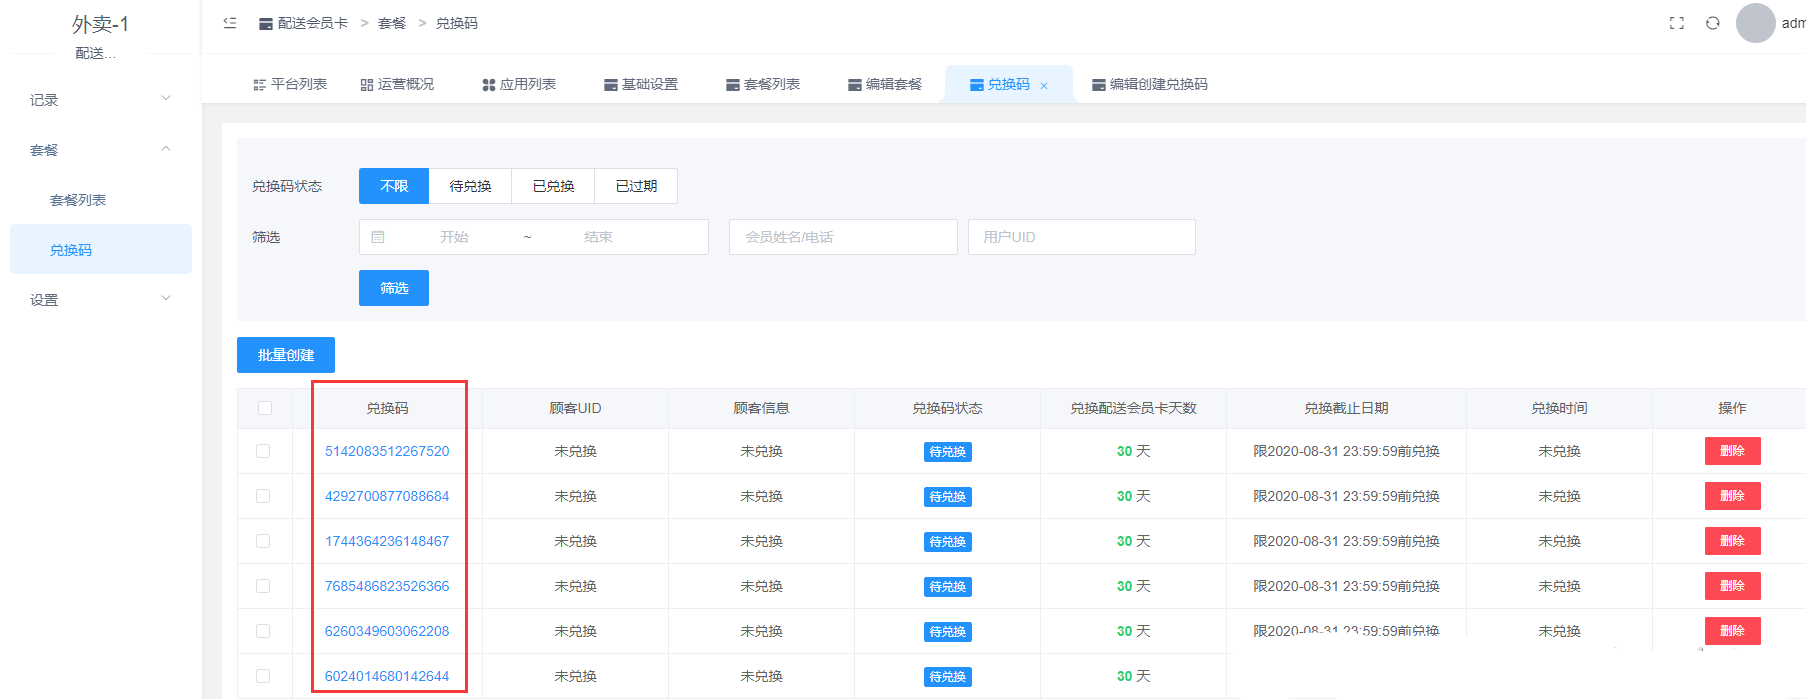This screenshot has width=1806, height=699.
Task: Toggle fullscreen mode icon
Action: point(1677,23)
